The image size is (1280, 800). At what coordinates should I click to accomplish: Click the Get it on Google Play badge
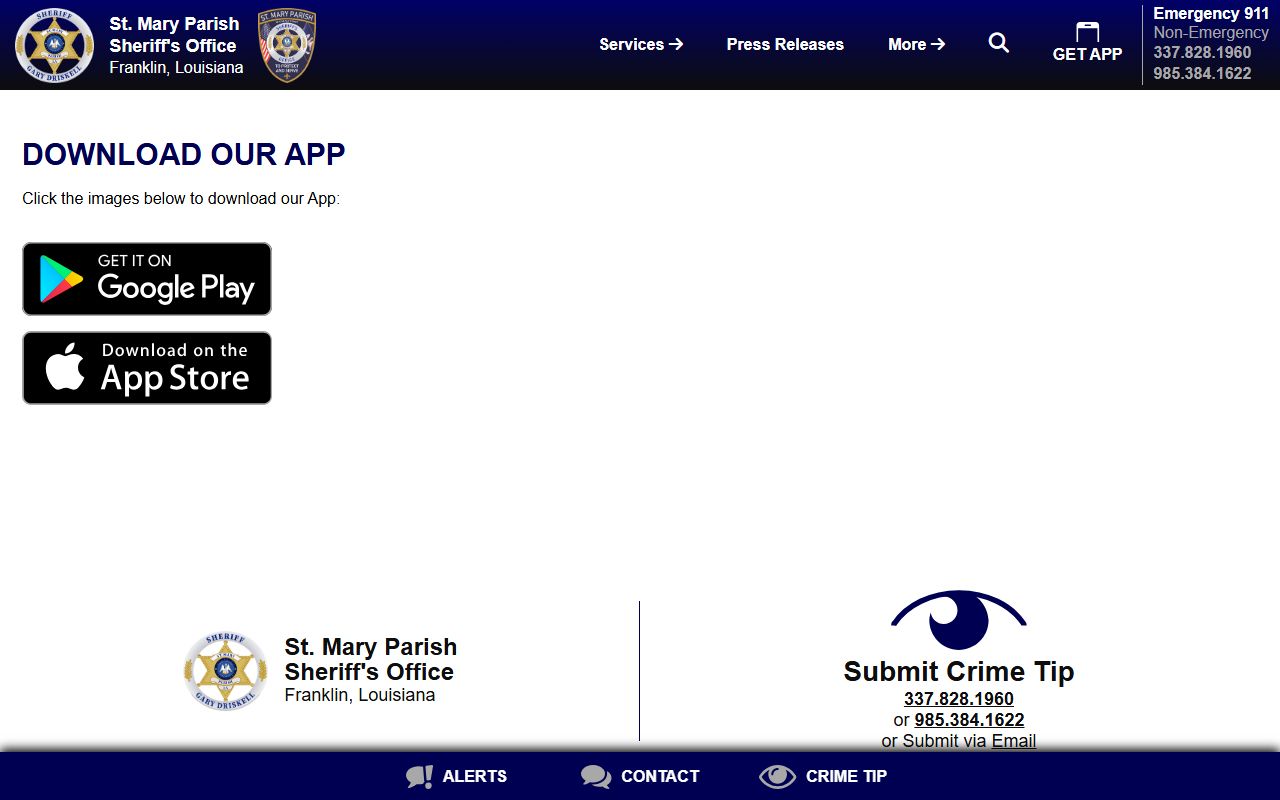click(x=147, y=279)
